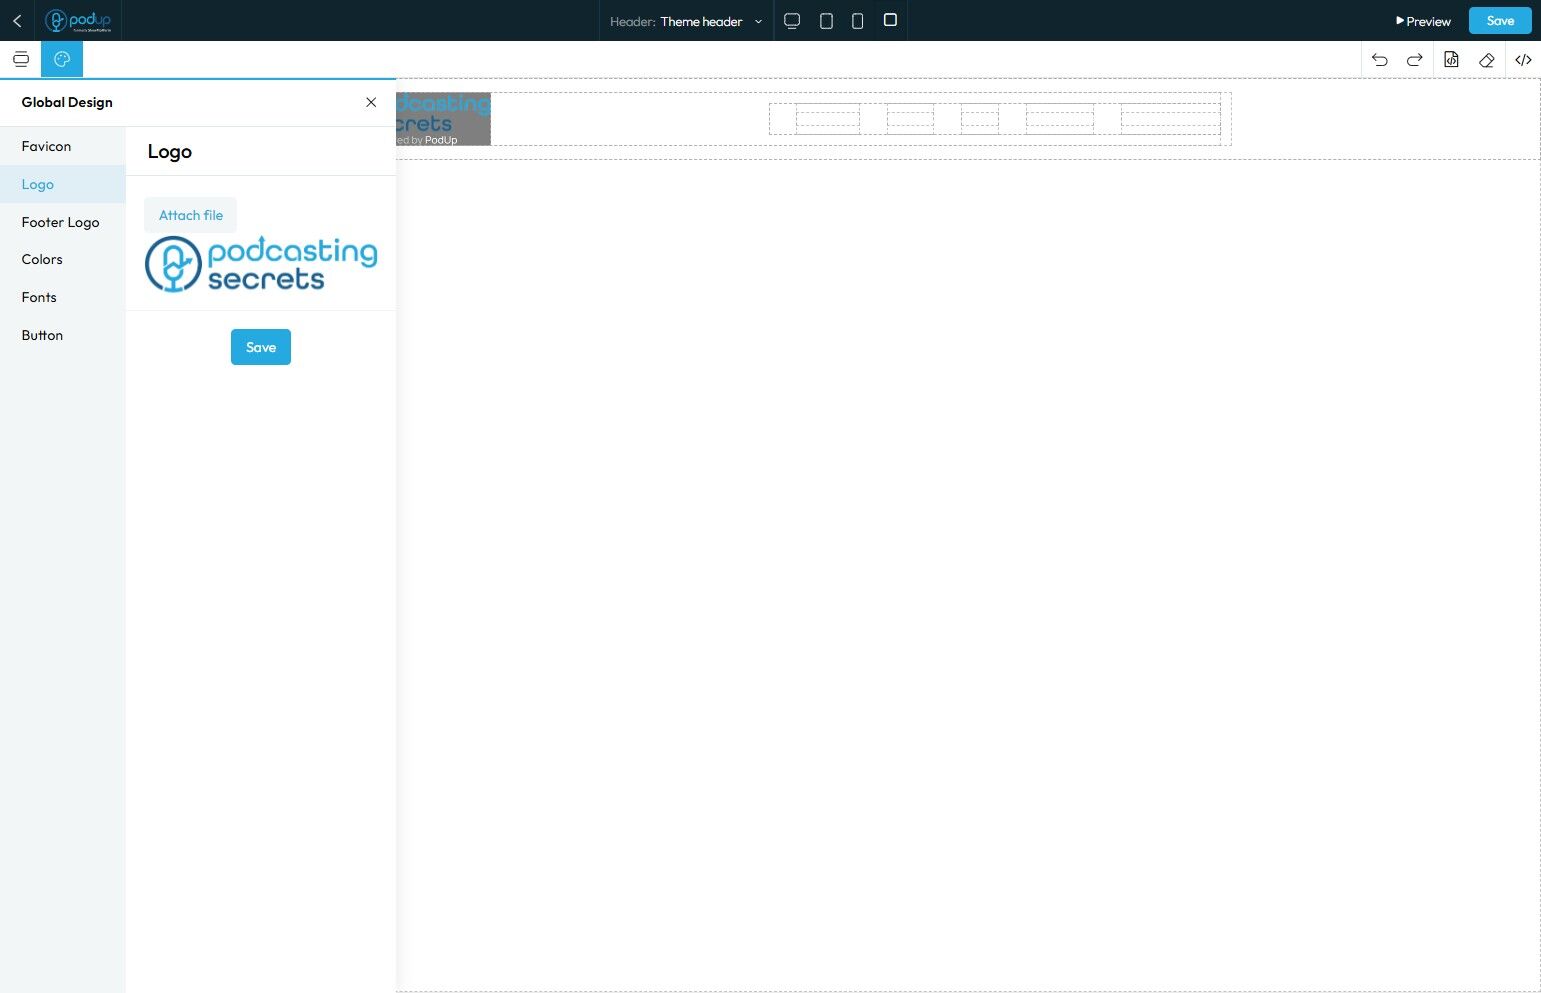Open the Header Theme header dropdown
Image resolution: width=1541 pixels, height=993 pixels.
686,21
